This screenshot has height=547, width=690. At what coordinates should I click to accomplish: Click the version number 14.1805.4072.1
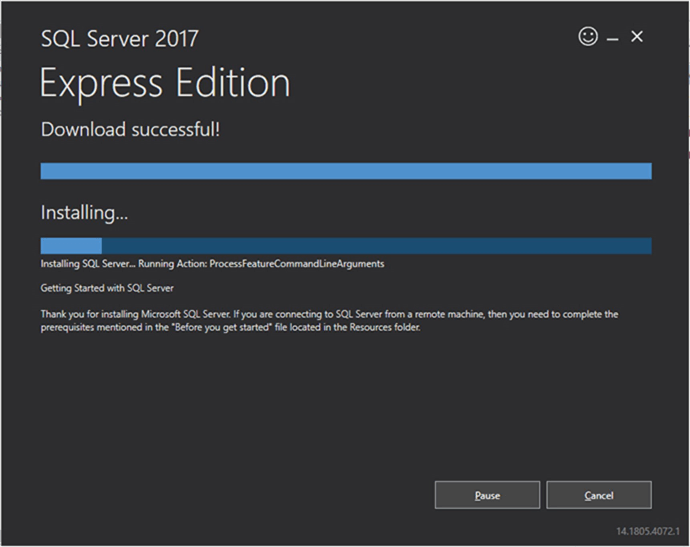tap(650, 530)
